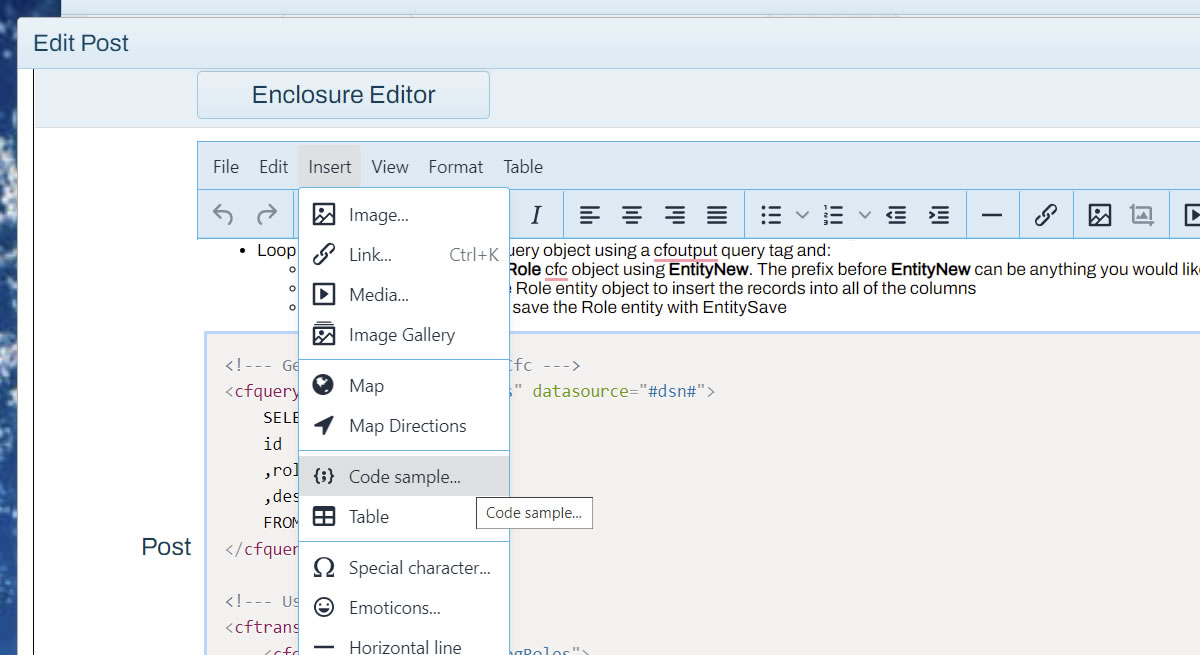Choose Emoticons... menu entry

[404, 608]
